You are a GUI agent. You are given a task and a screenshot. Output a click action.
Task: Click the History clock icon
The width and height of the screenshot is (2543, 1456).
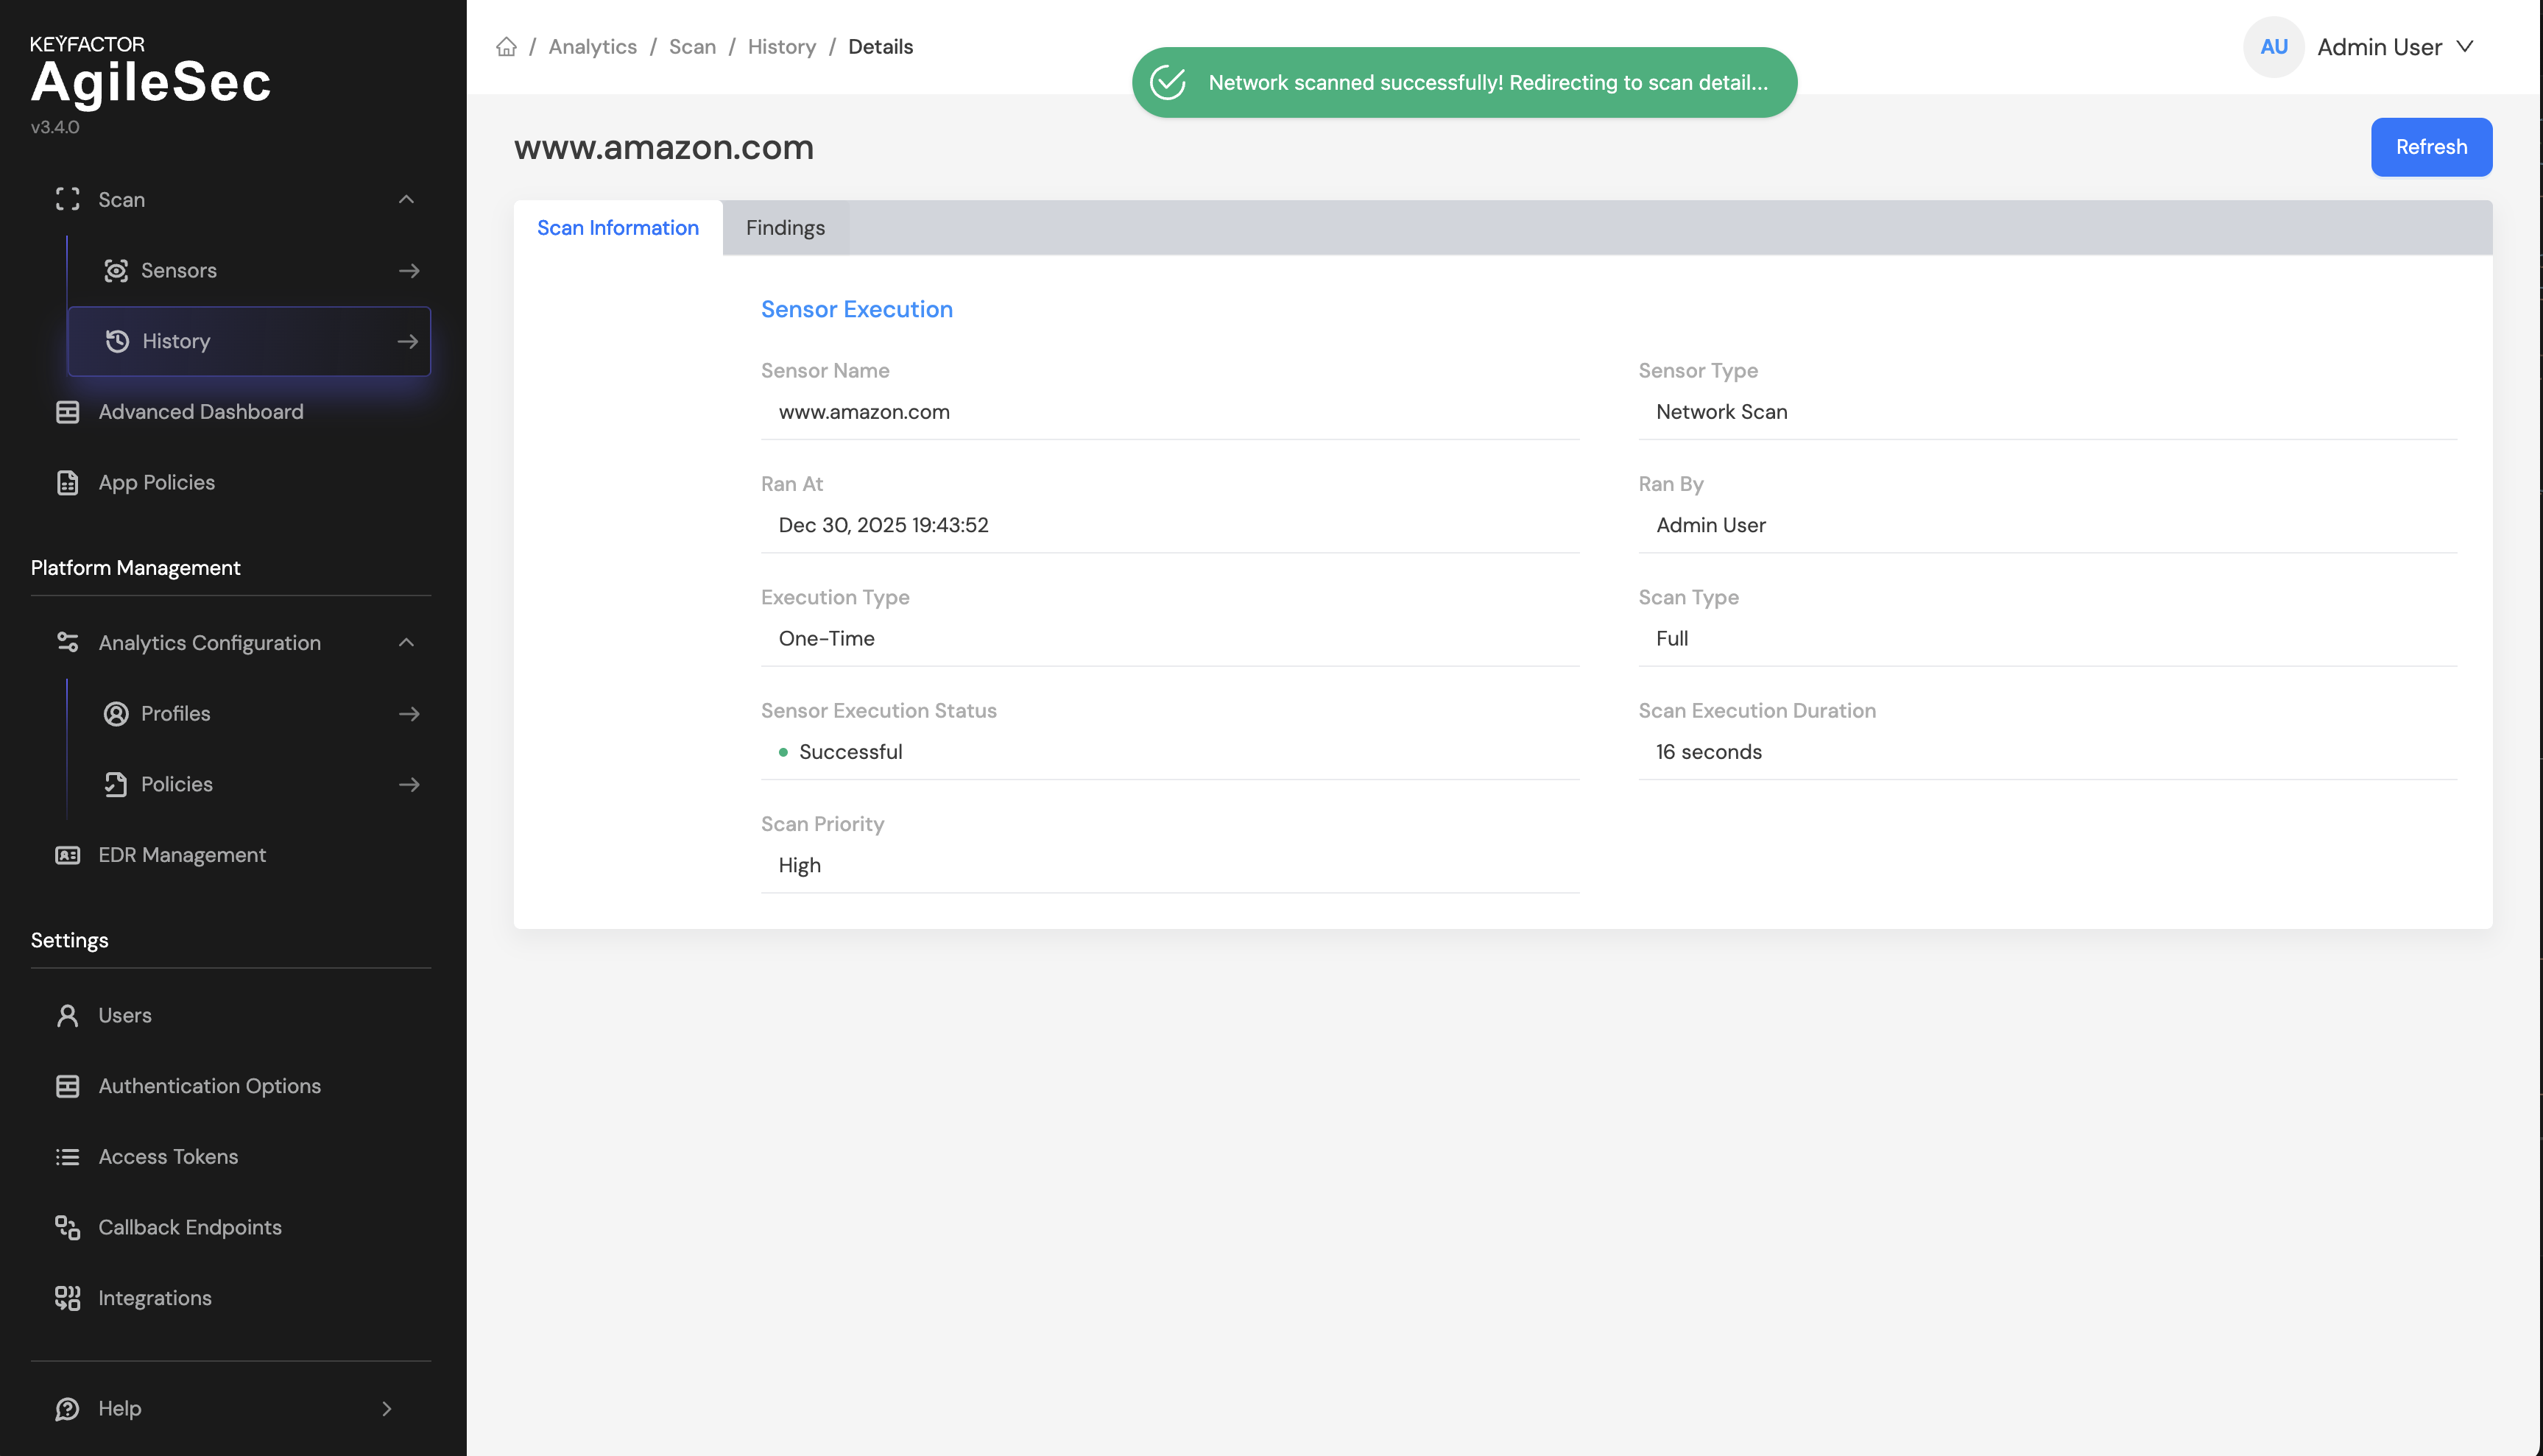[117, 341]
